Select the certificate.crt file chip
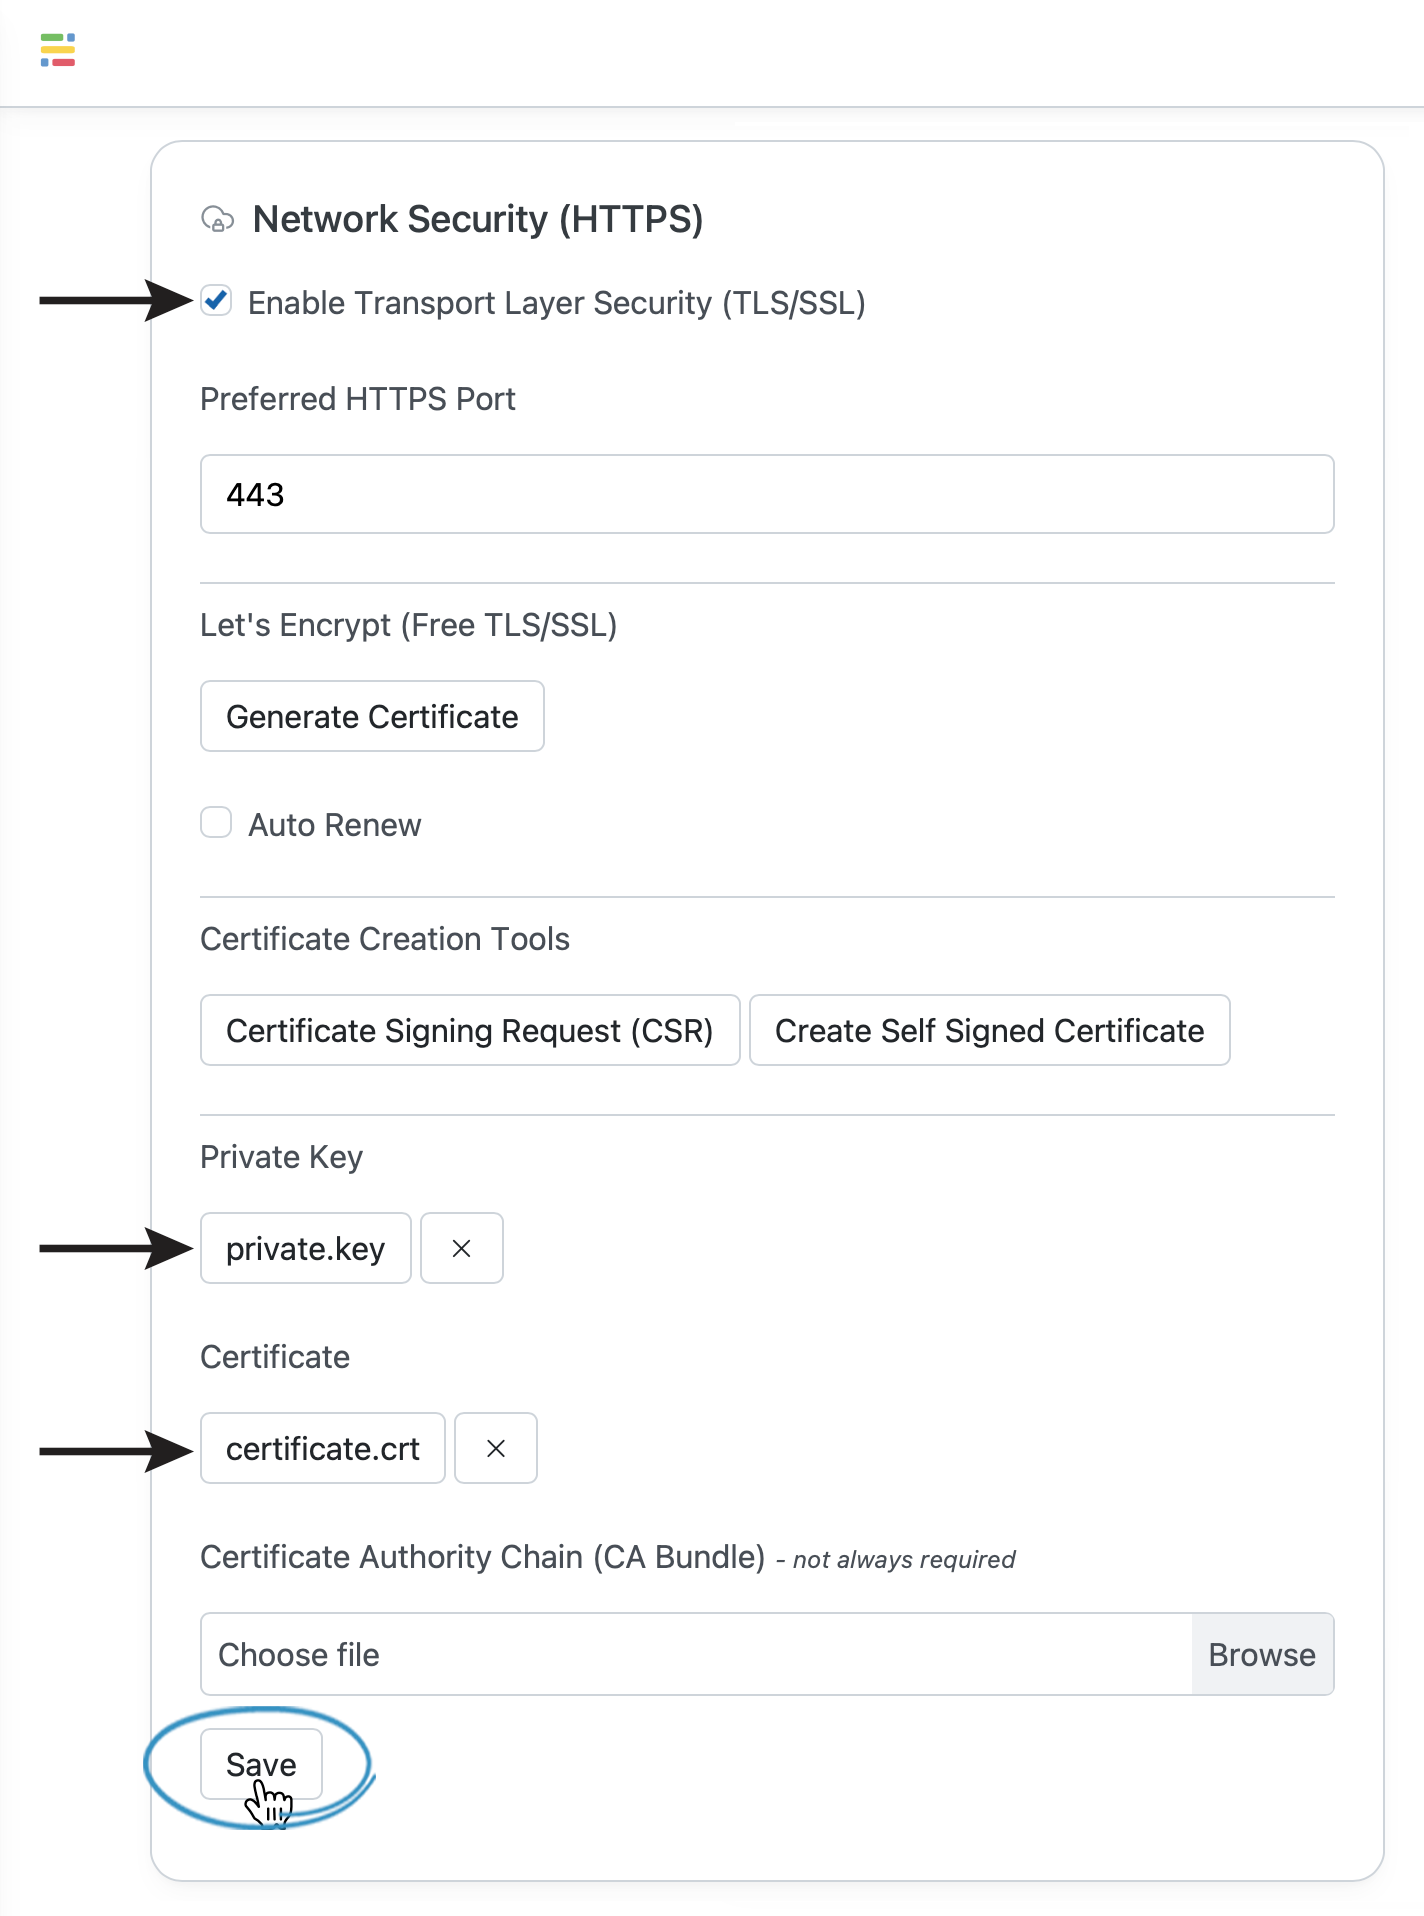The height and width of the screenshot is (1916, 1424). 322,1448
